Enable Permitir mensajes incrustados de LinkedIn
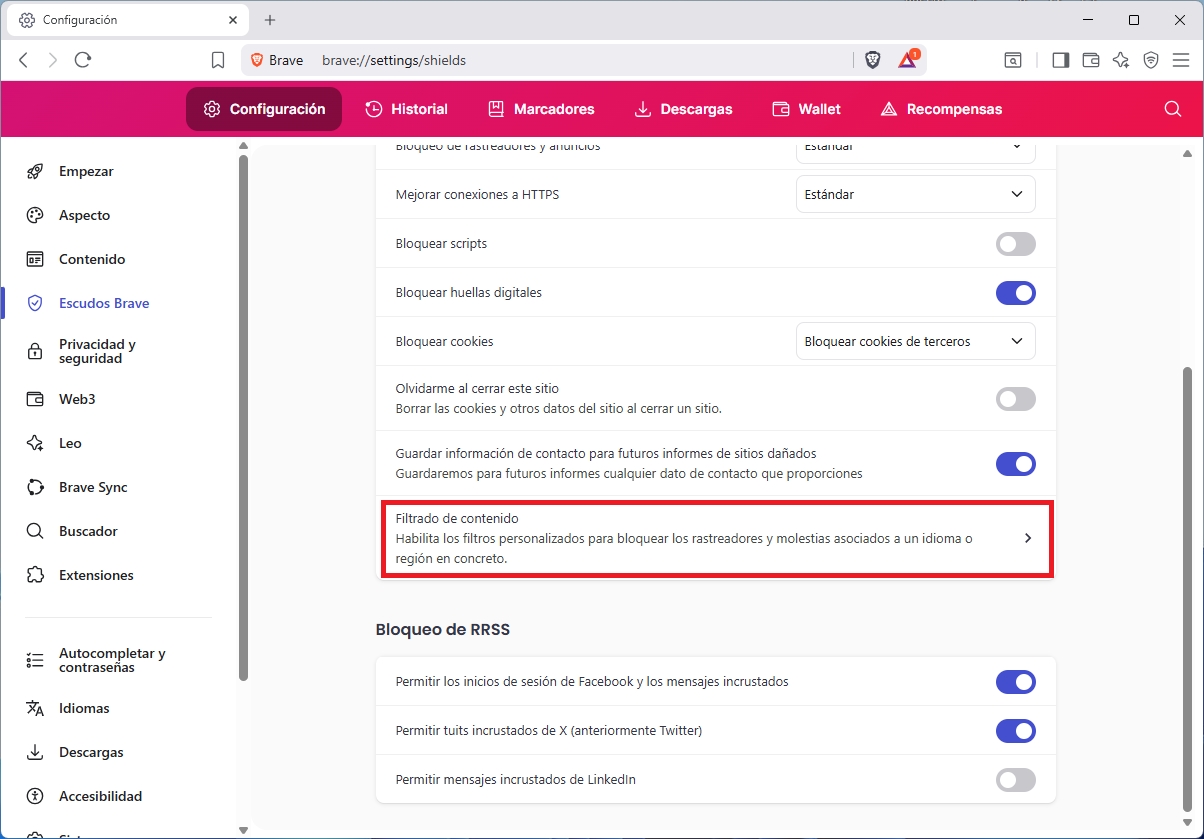The height and width of the screenshot is (839, 1204). (x=1015, y=779)
